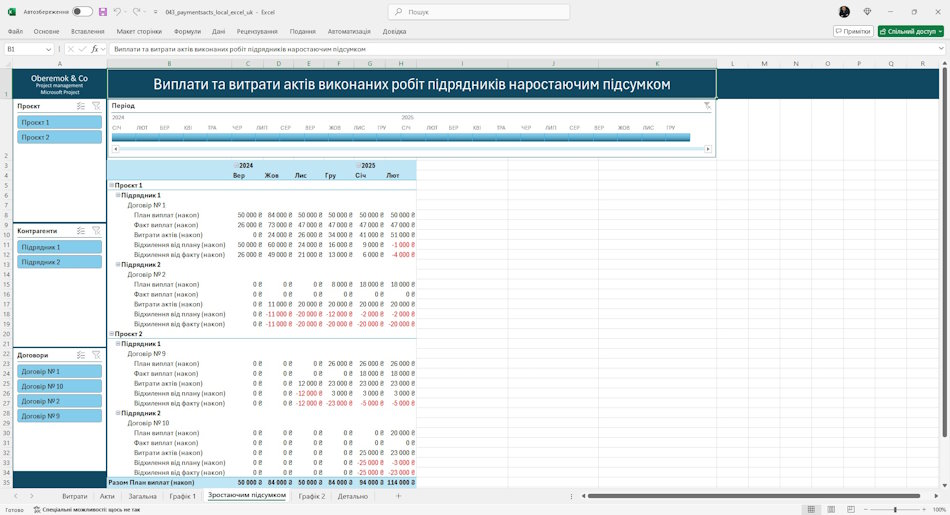The width and height of the screenshot is (950, 515).
Task: Open the Формули ribbon tab
Action: pyautogui.click(x=187, y=32)
